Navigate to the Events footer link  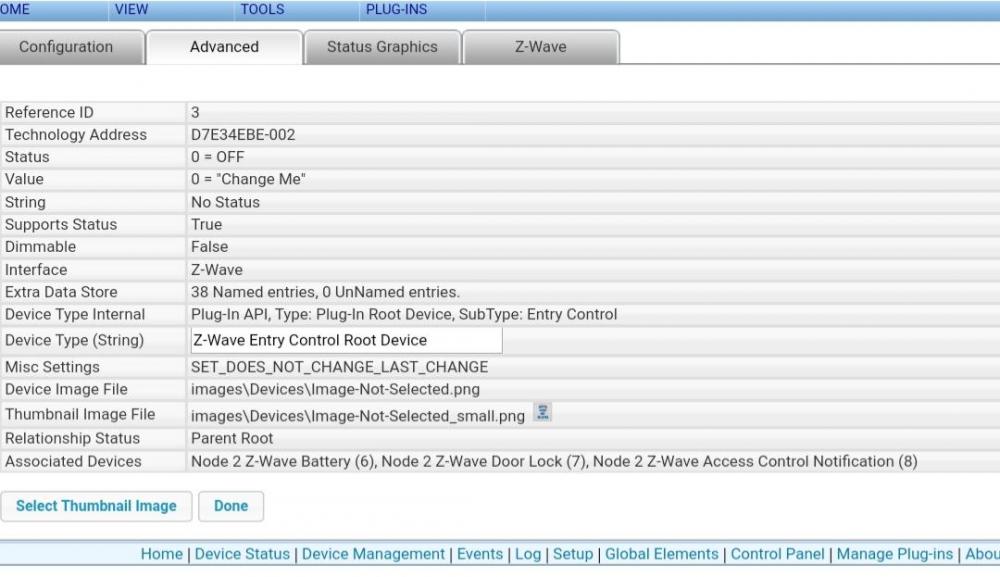tap(480, 554)
